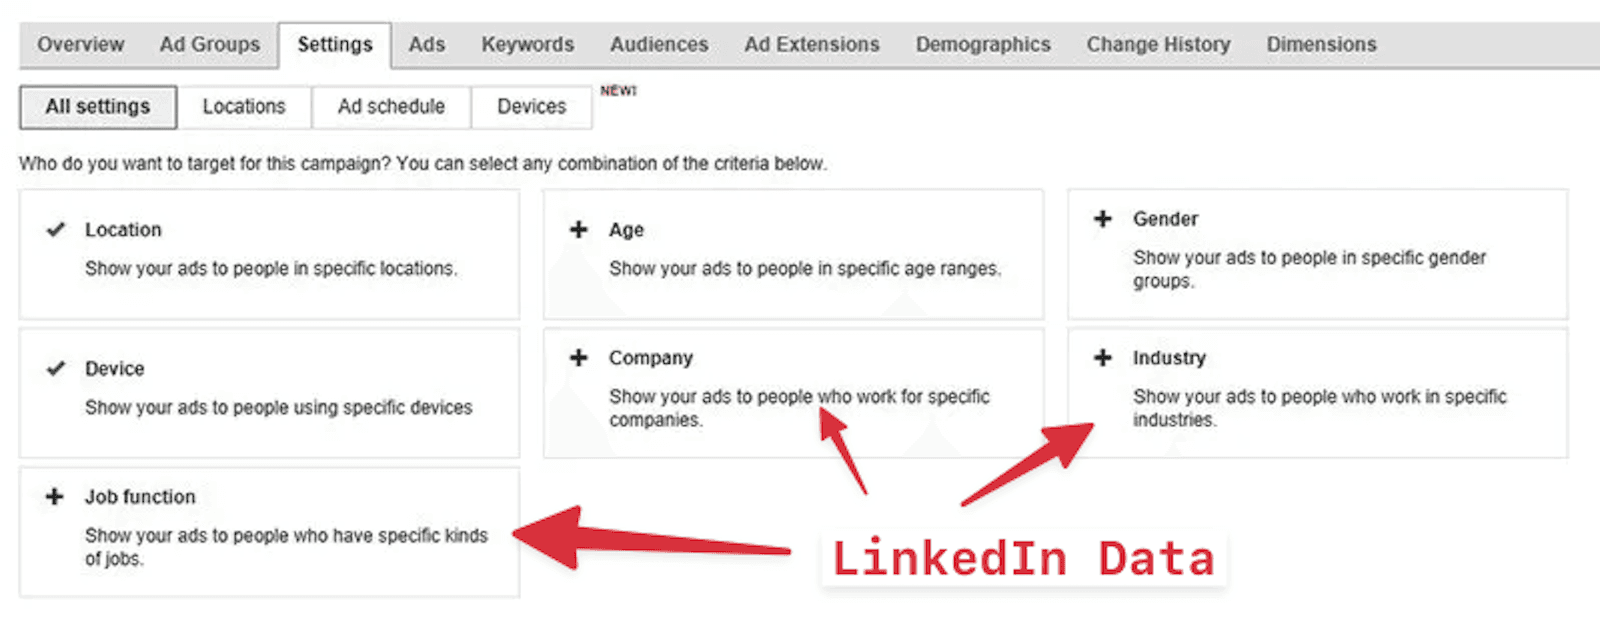Screen dimensions: 1600x621
Task: Click the Gender card title
Action: pyautogui.click(x=1165, y=219)
